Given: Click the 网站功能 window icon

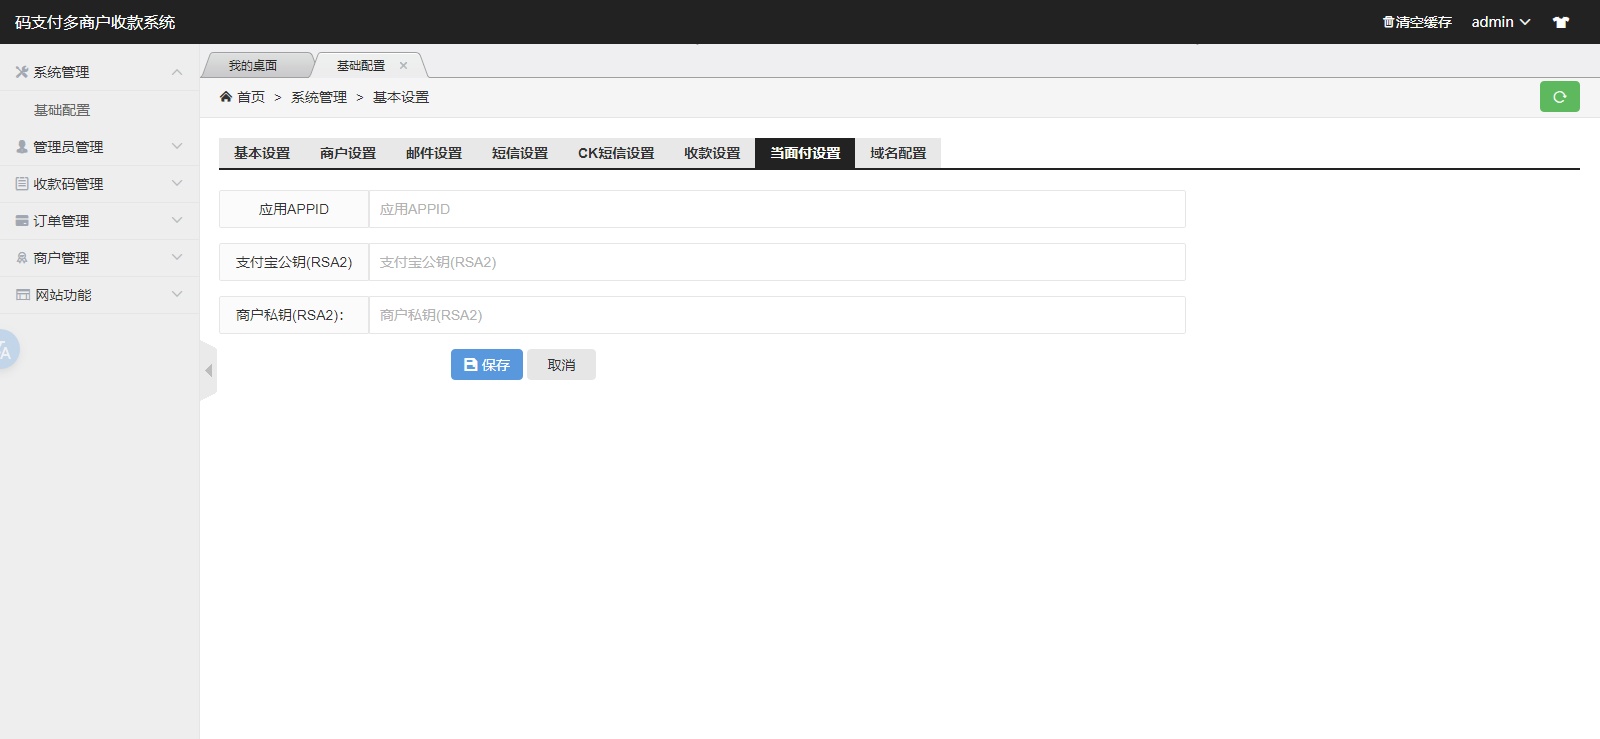Looking at the screenshot, I should pos(23,294).
